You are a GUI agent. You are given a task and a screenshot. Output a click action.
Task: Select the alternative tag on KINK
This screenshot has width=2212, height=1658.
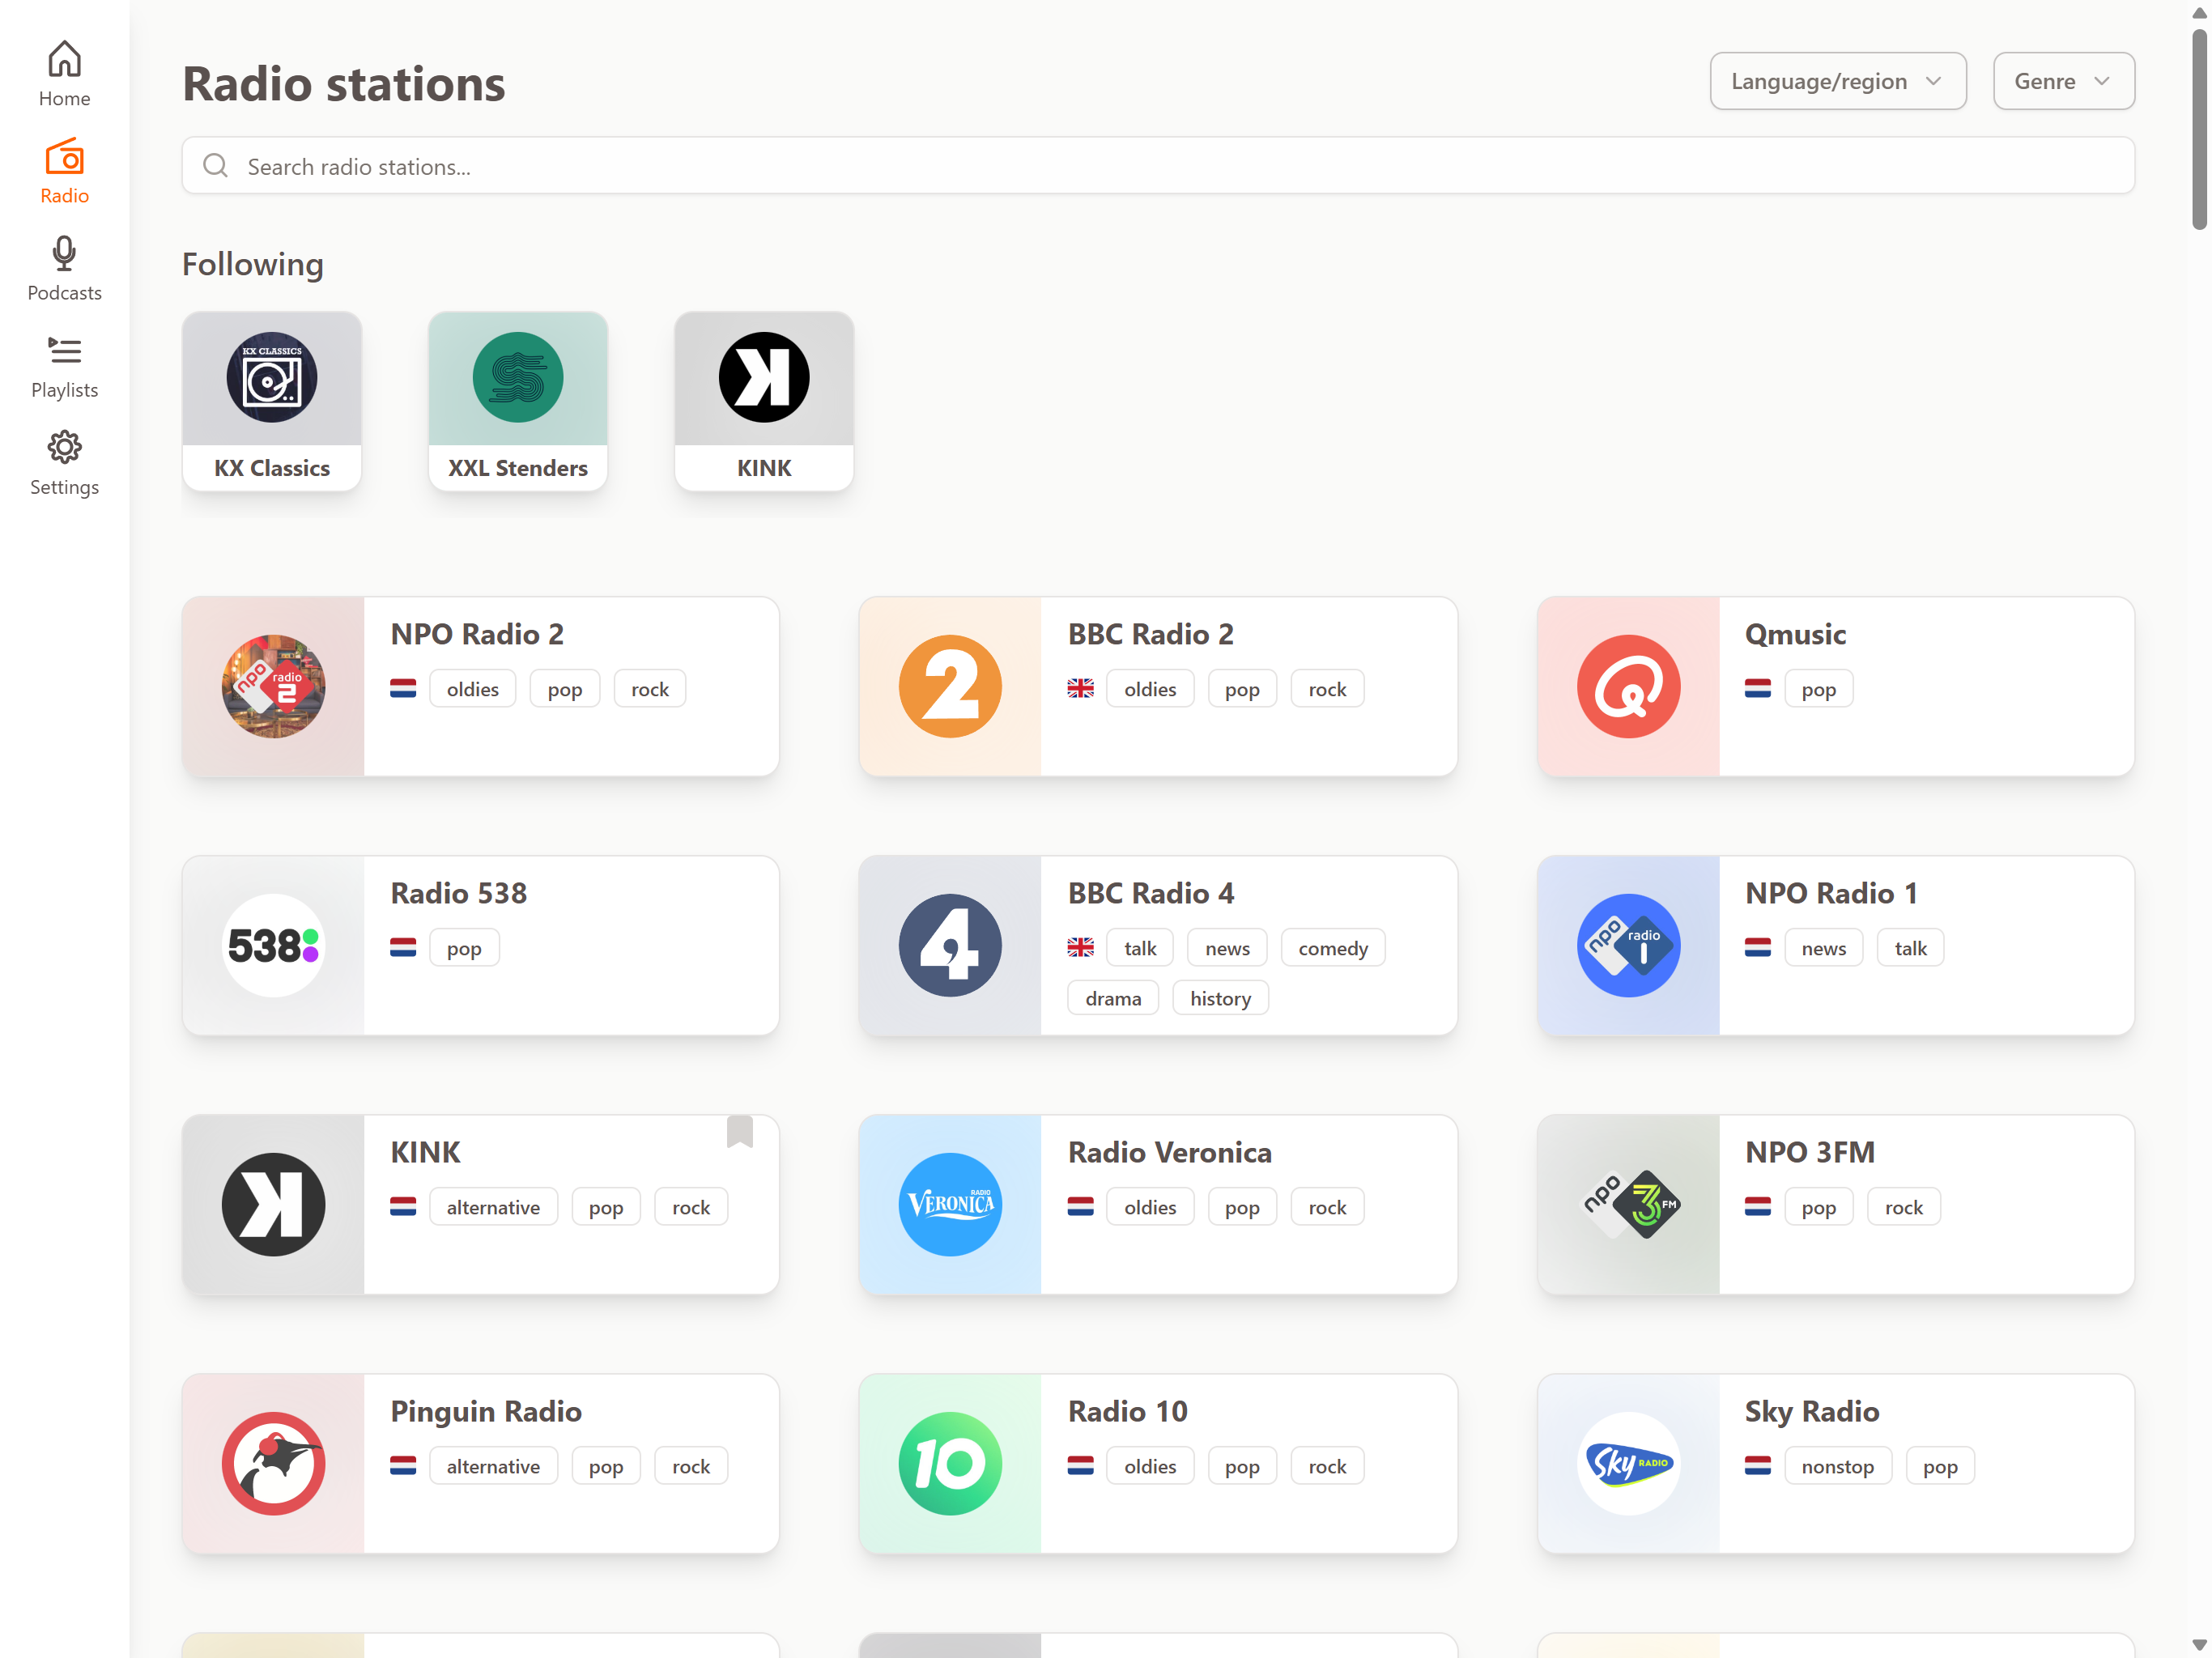(x=493, y=1207)
